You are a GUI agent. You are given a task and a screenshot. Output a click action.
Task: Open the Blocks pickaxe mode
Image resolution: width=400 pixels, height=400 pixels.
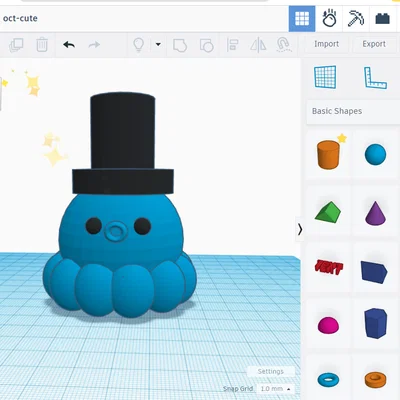(x=356, y=18)
